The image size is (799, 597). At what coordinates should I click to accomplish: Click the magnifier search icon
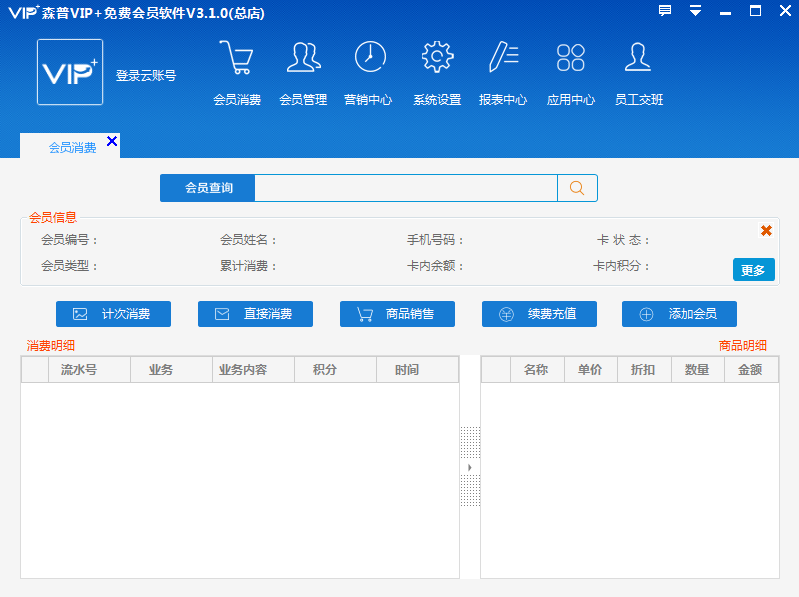(x=577, y=188)
